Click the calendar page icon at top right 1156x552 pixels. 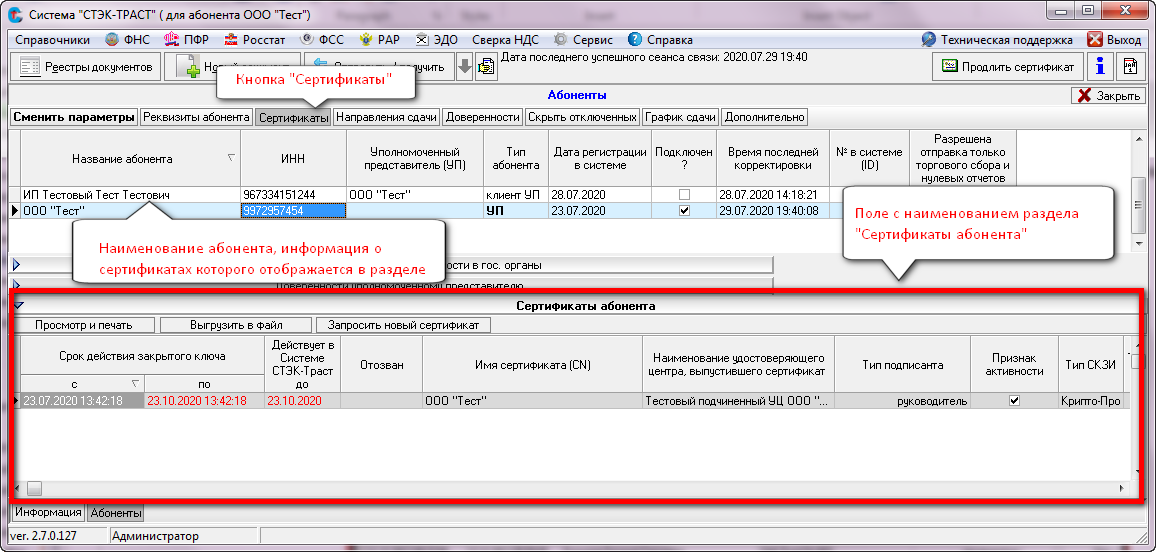tap(1129, 67)
